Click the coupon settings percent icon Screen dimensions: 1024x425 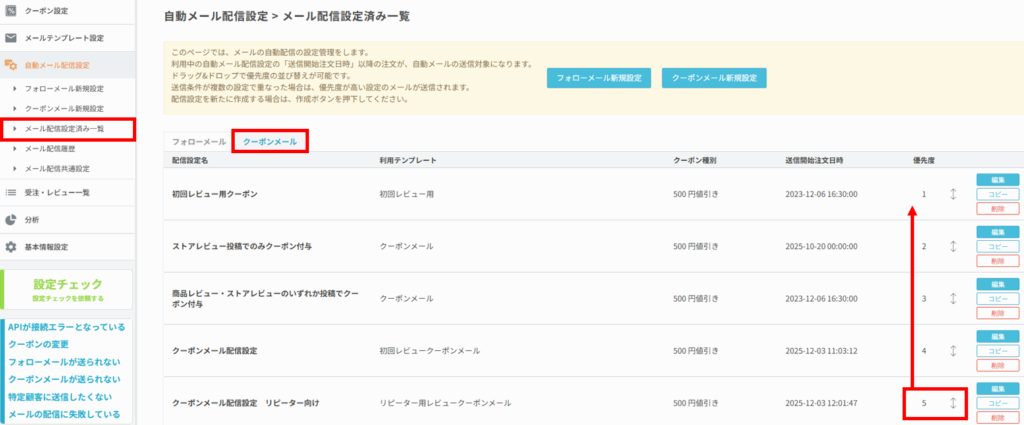11,12
